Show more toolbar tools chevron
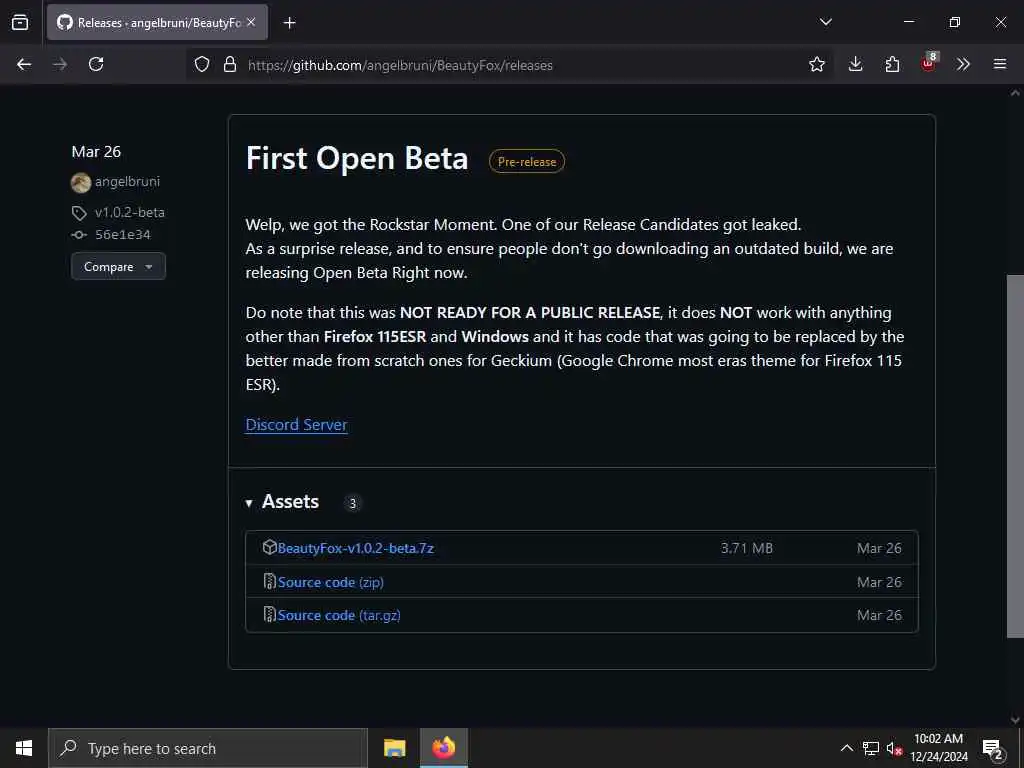Screen dimensions: 1024x768 (963, 64)
